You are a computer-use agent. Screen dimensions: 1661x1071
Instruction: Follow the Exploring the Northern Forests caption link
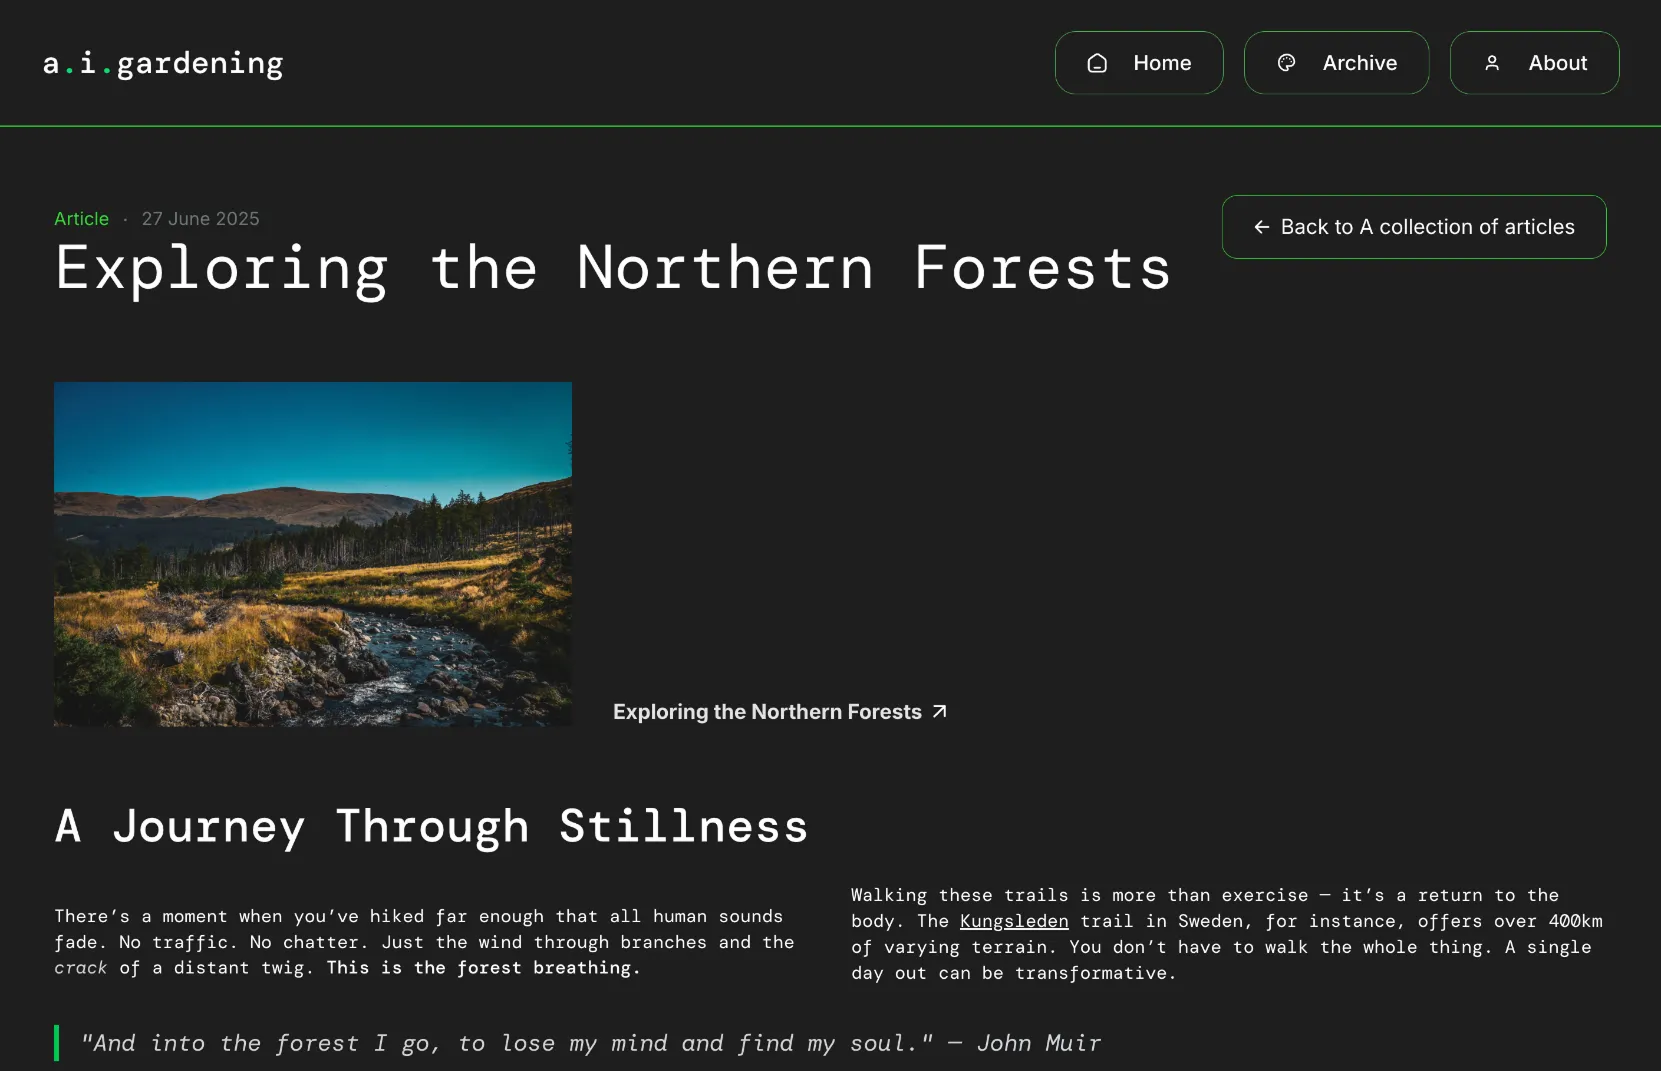(x=767, y=712)
